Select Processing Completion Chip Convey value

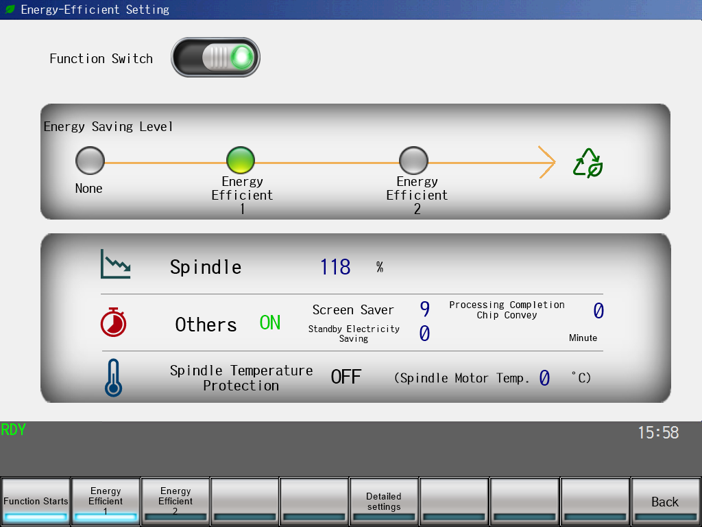[598, 310]
